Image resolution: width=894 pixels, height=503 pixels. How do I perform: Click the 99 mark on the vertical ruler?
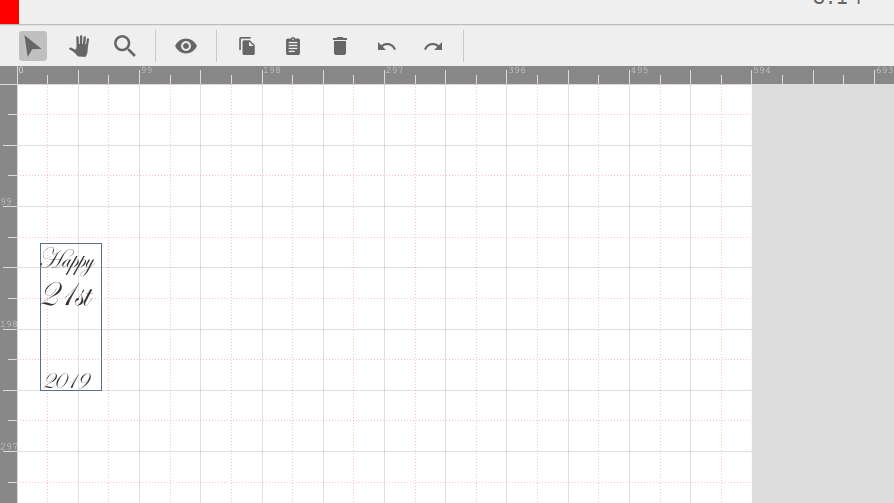pos(7,202)
